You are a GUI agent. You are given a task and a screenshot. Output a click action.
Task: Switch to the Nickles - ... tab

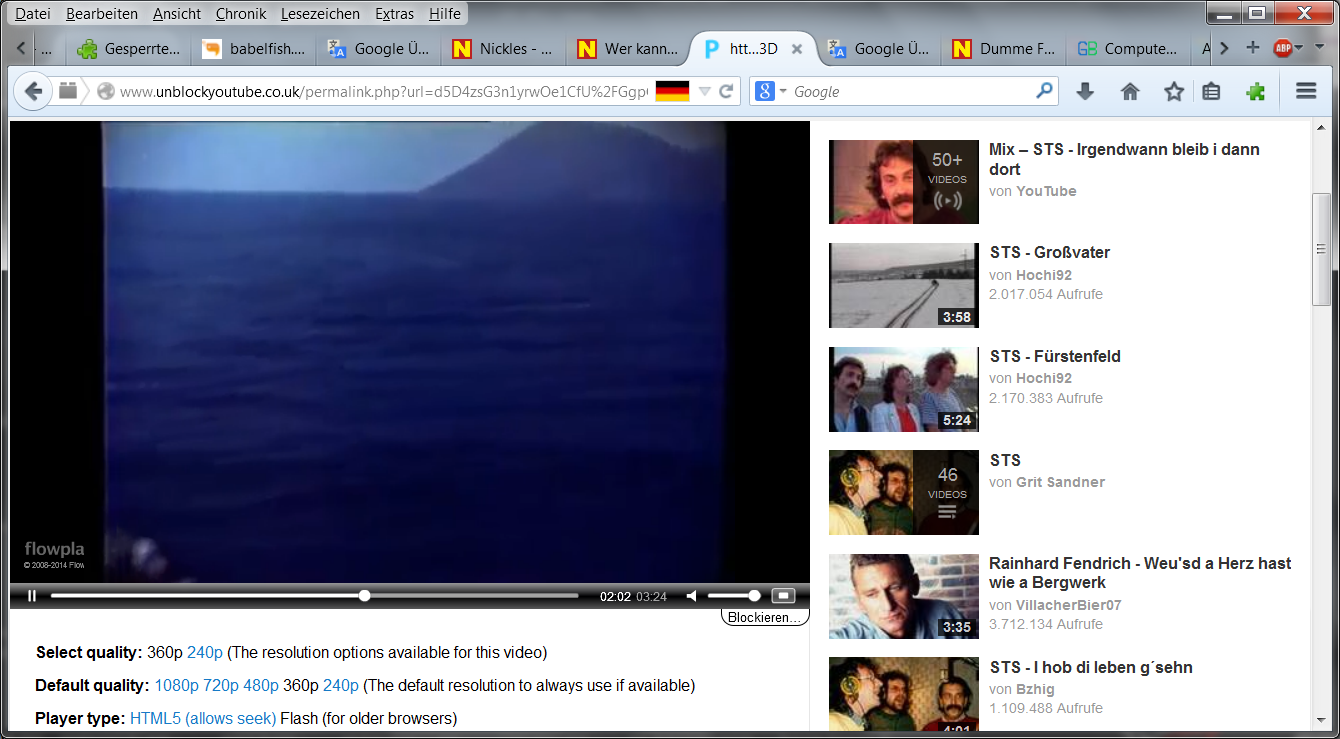(503, 49)
